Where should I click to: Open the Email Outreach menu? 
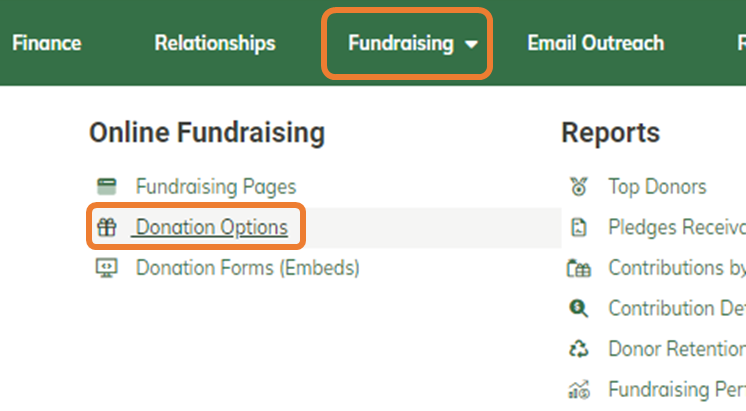tap(596, 43)
